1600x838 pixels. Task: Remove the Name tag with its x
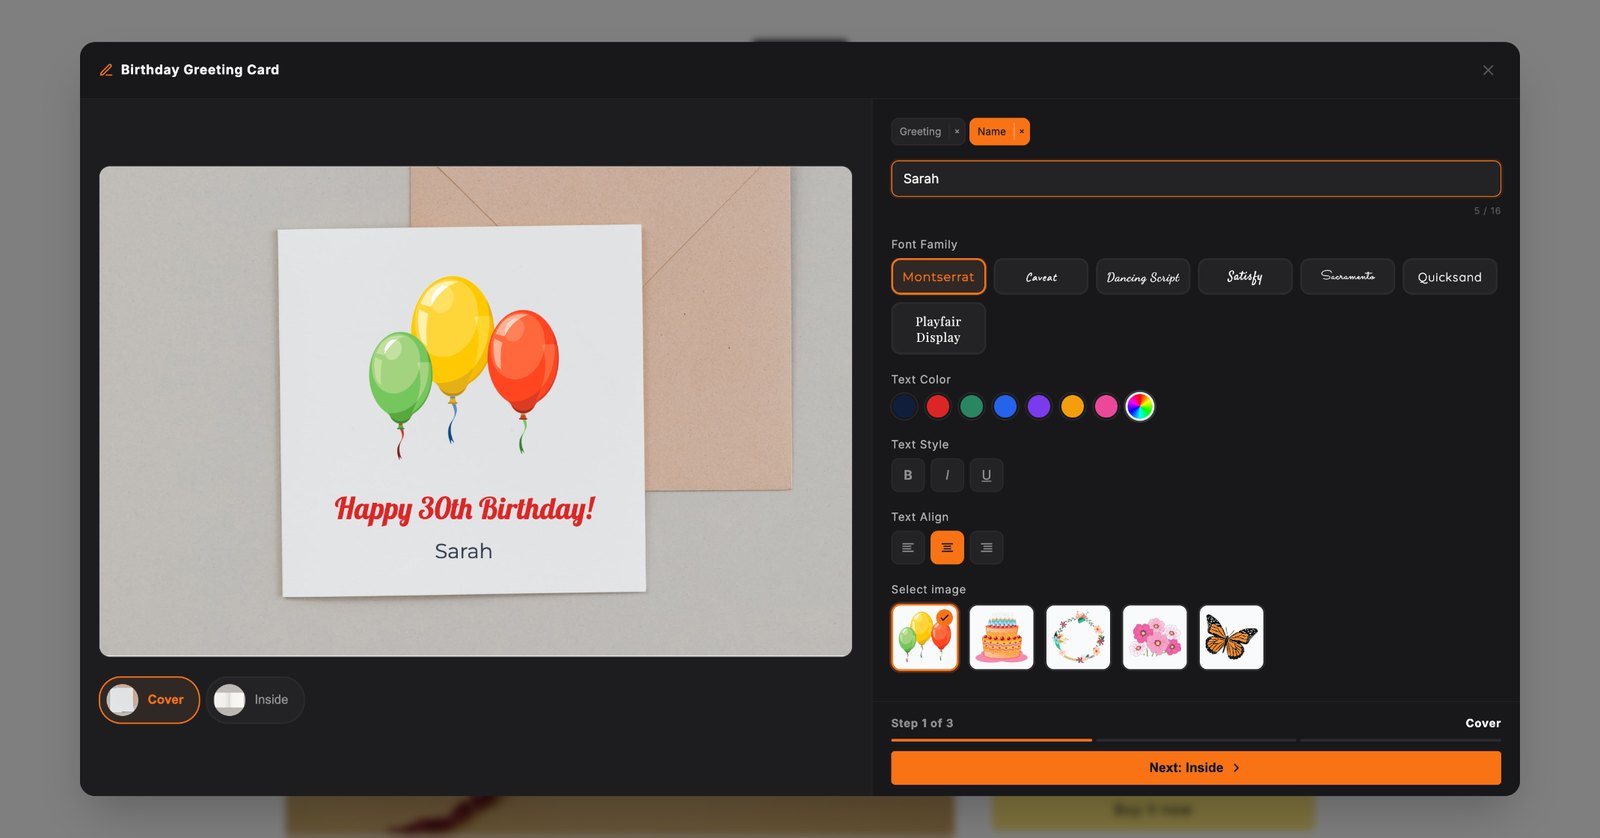pyautogui.click(x=1021, y=132)
